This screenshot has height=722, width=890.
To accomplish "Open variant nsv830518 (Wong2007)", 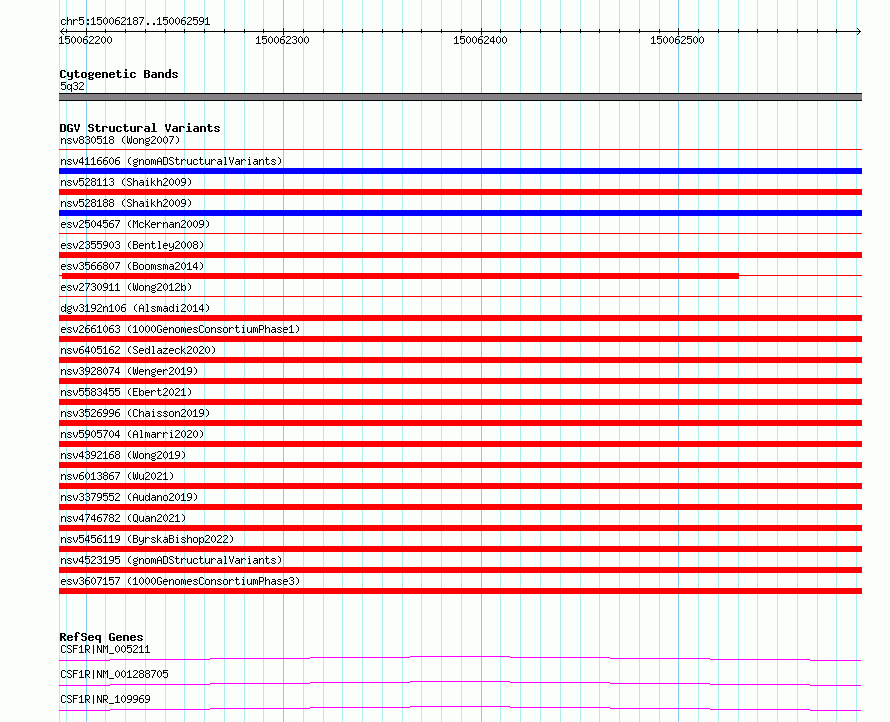I will tap(120, 140).
